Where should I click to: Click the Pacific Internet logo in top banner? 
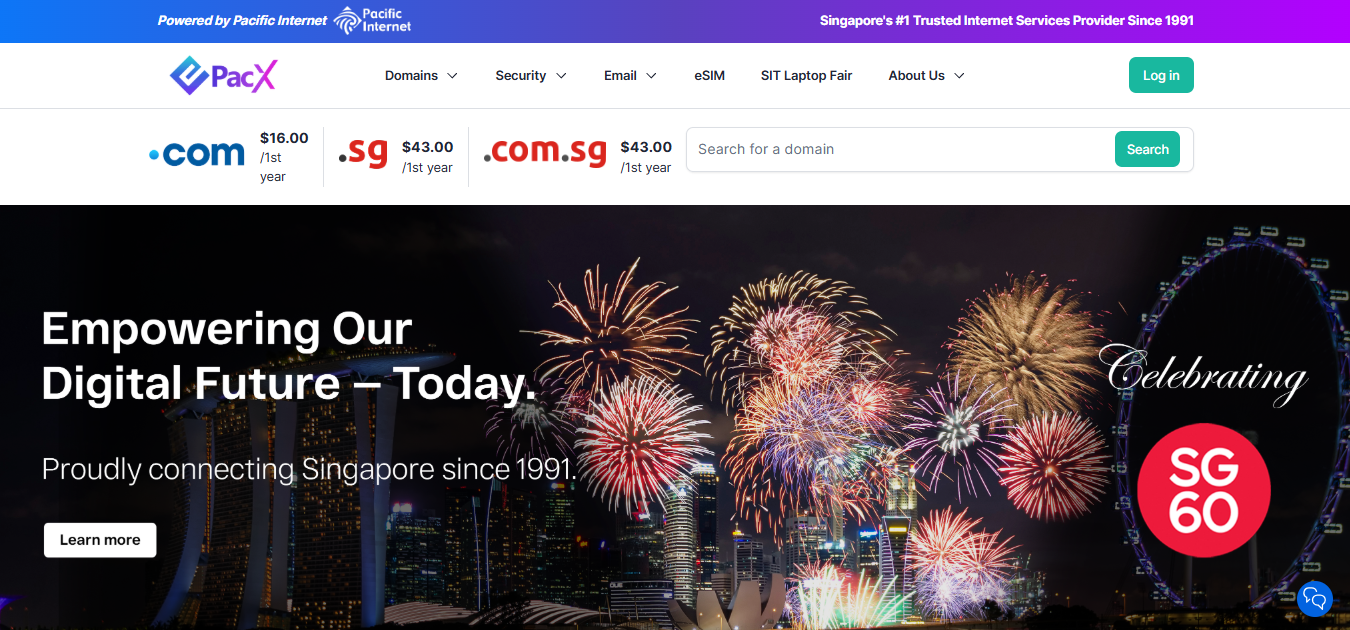(373, 20)
